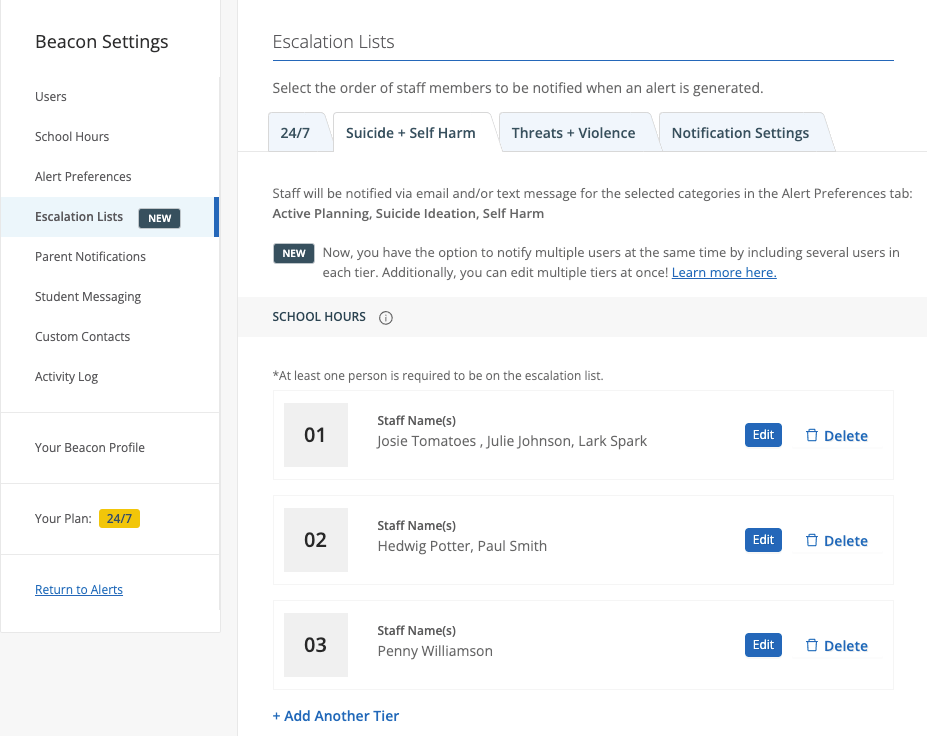The width and height of the screenshot is (927, 736).
Task: Click the 24/7 plan badge
Action: (119, 518)
